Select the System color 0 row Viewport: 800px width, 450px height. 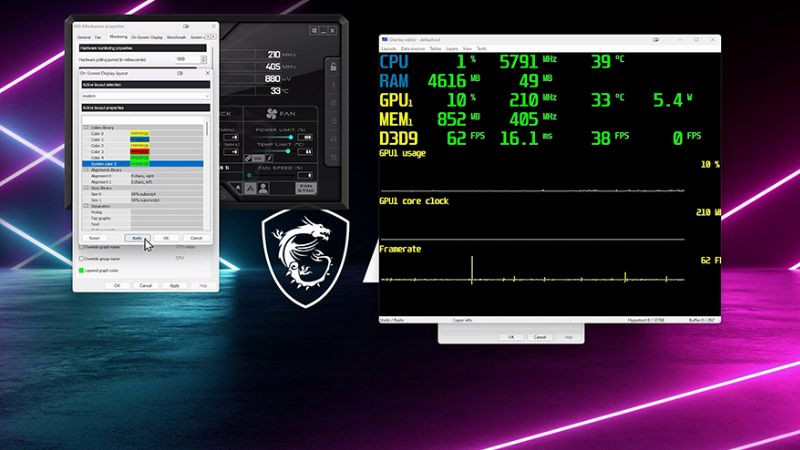coord(142,164)
